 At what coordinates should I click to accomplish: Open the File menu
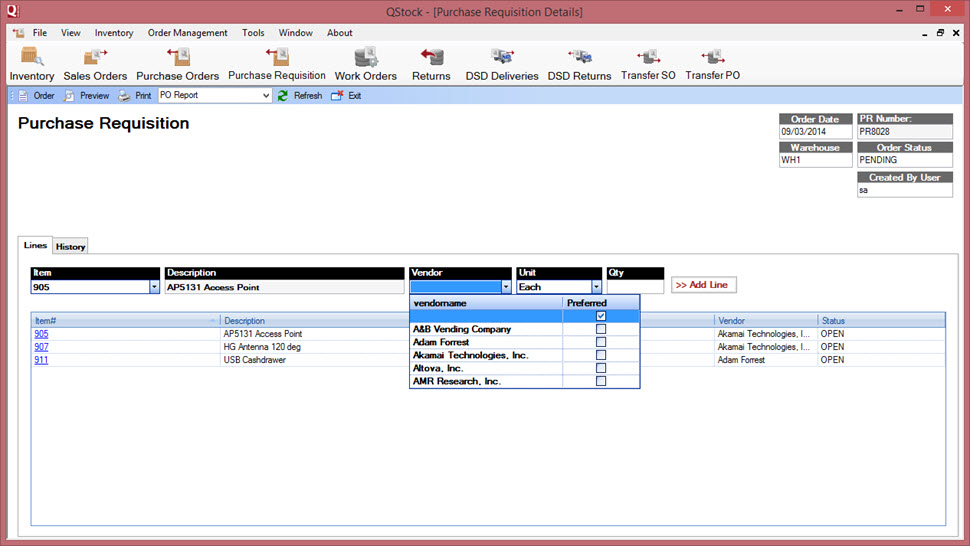[x=40, y=33]
